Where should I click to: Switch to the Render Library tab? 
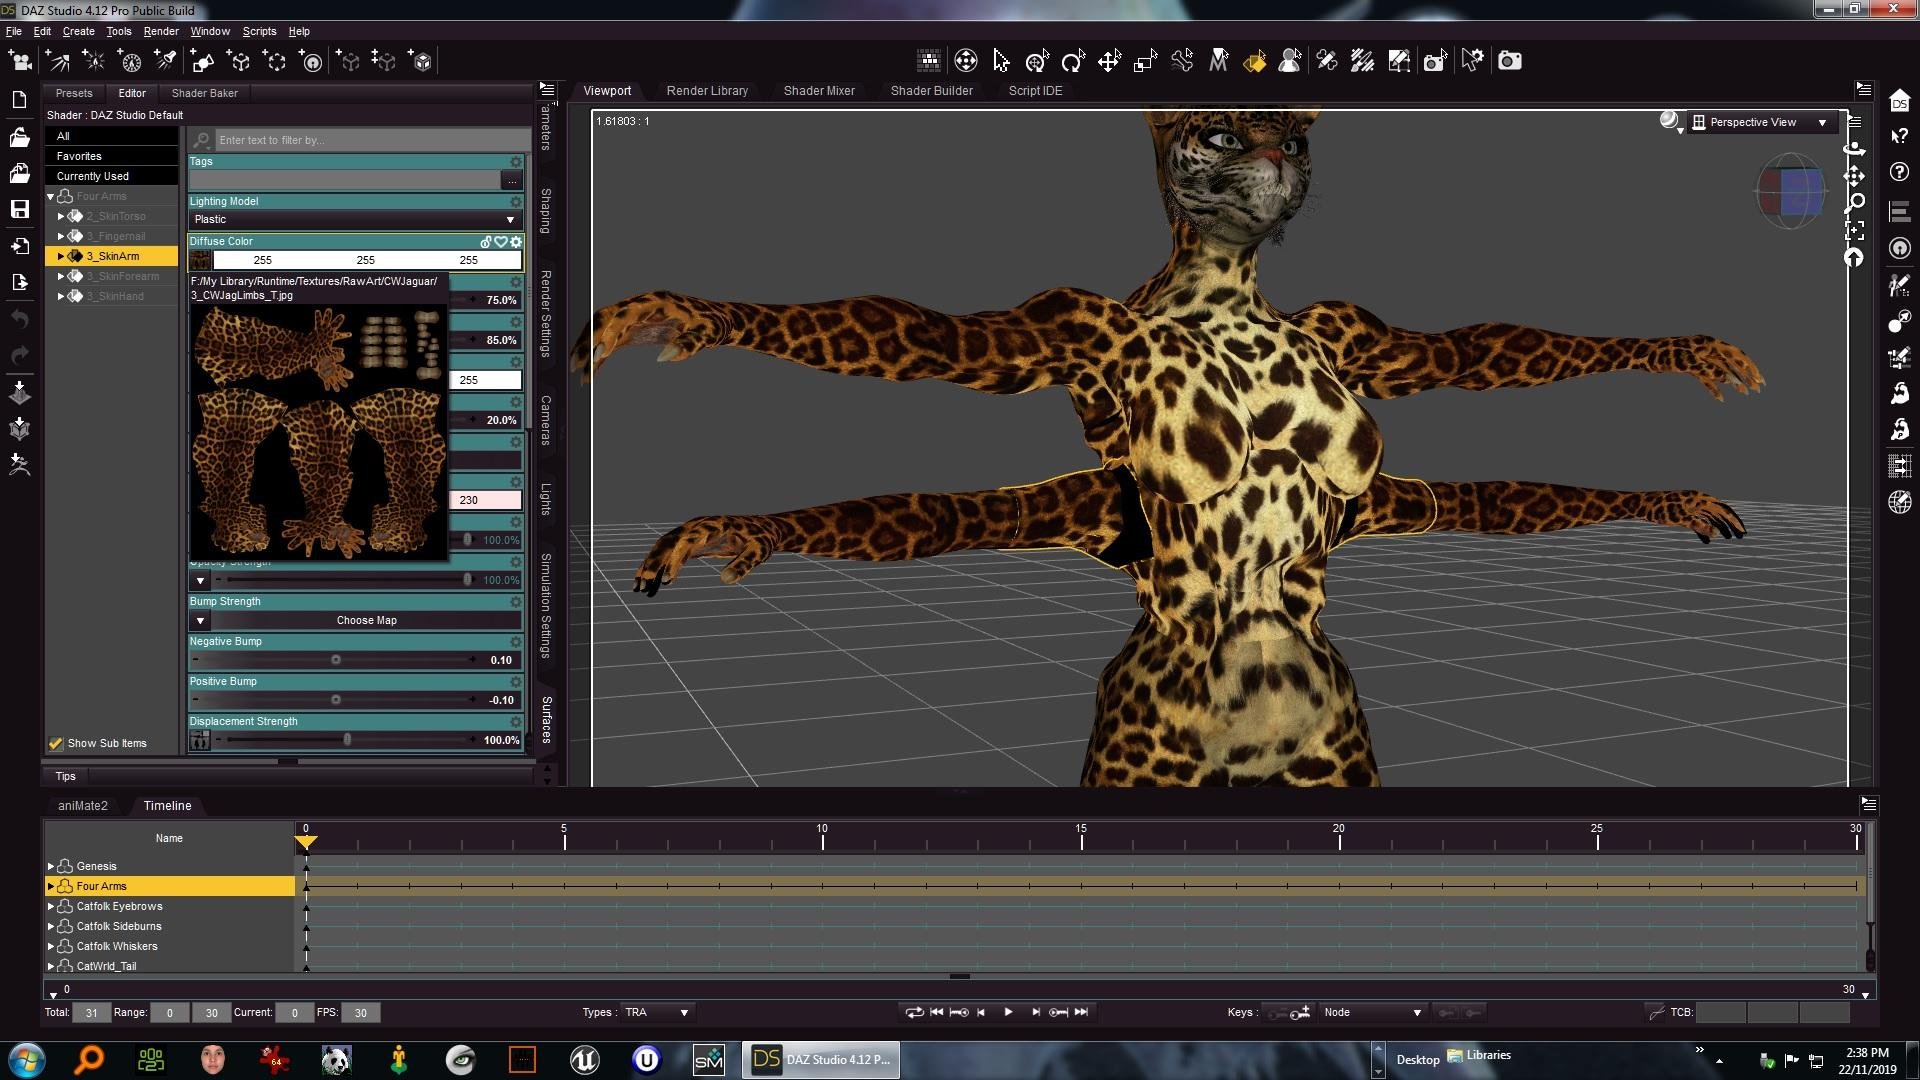(707, 90)
